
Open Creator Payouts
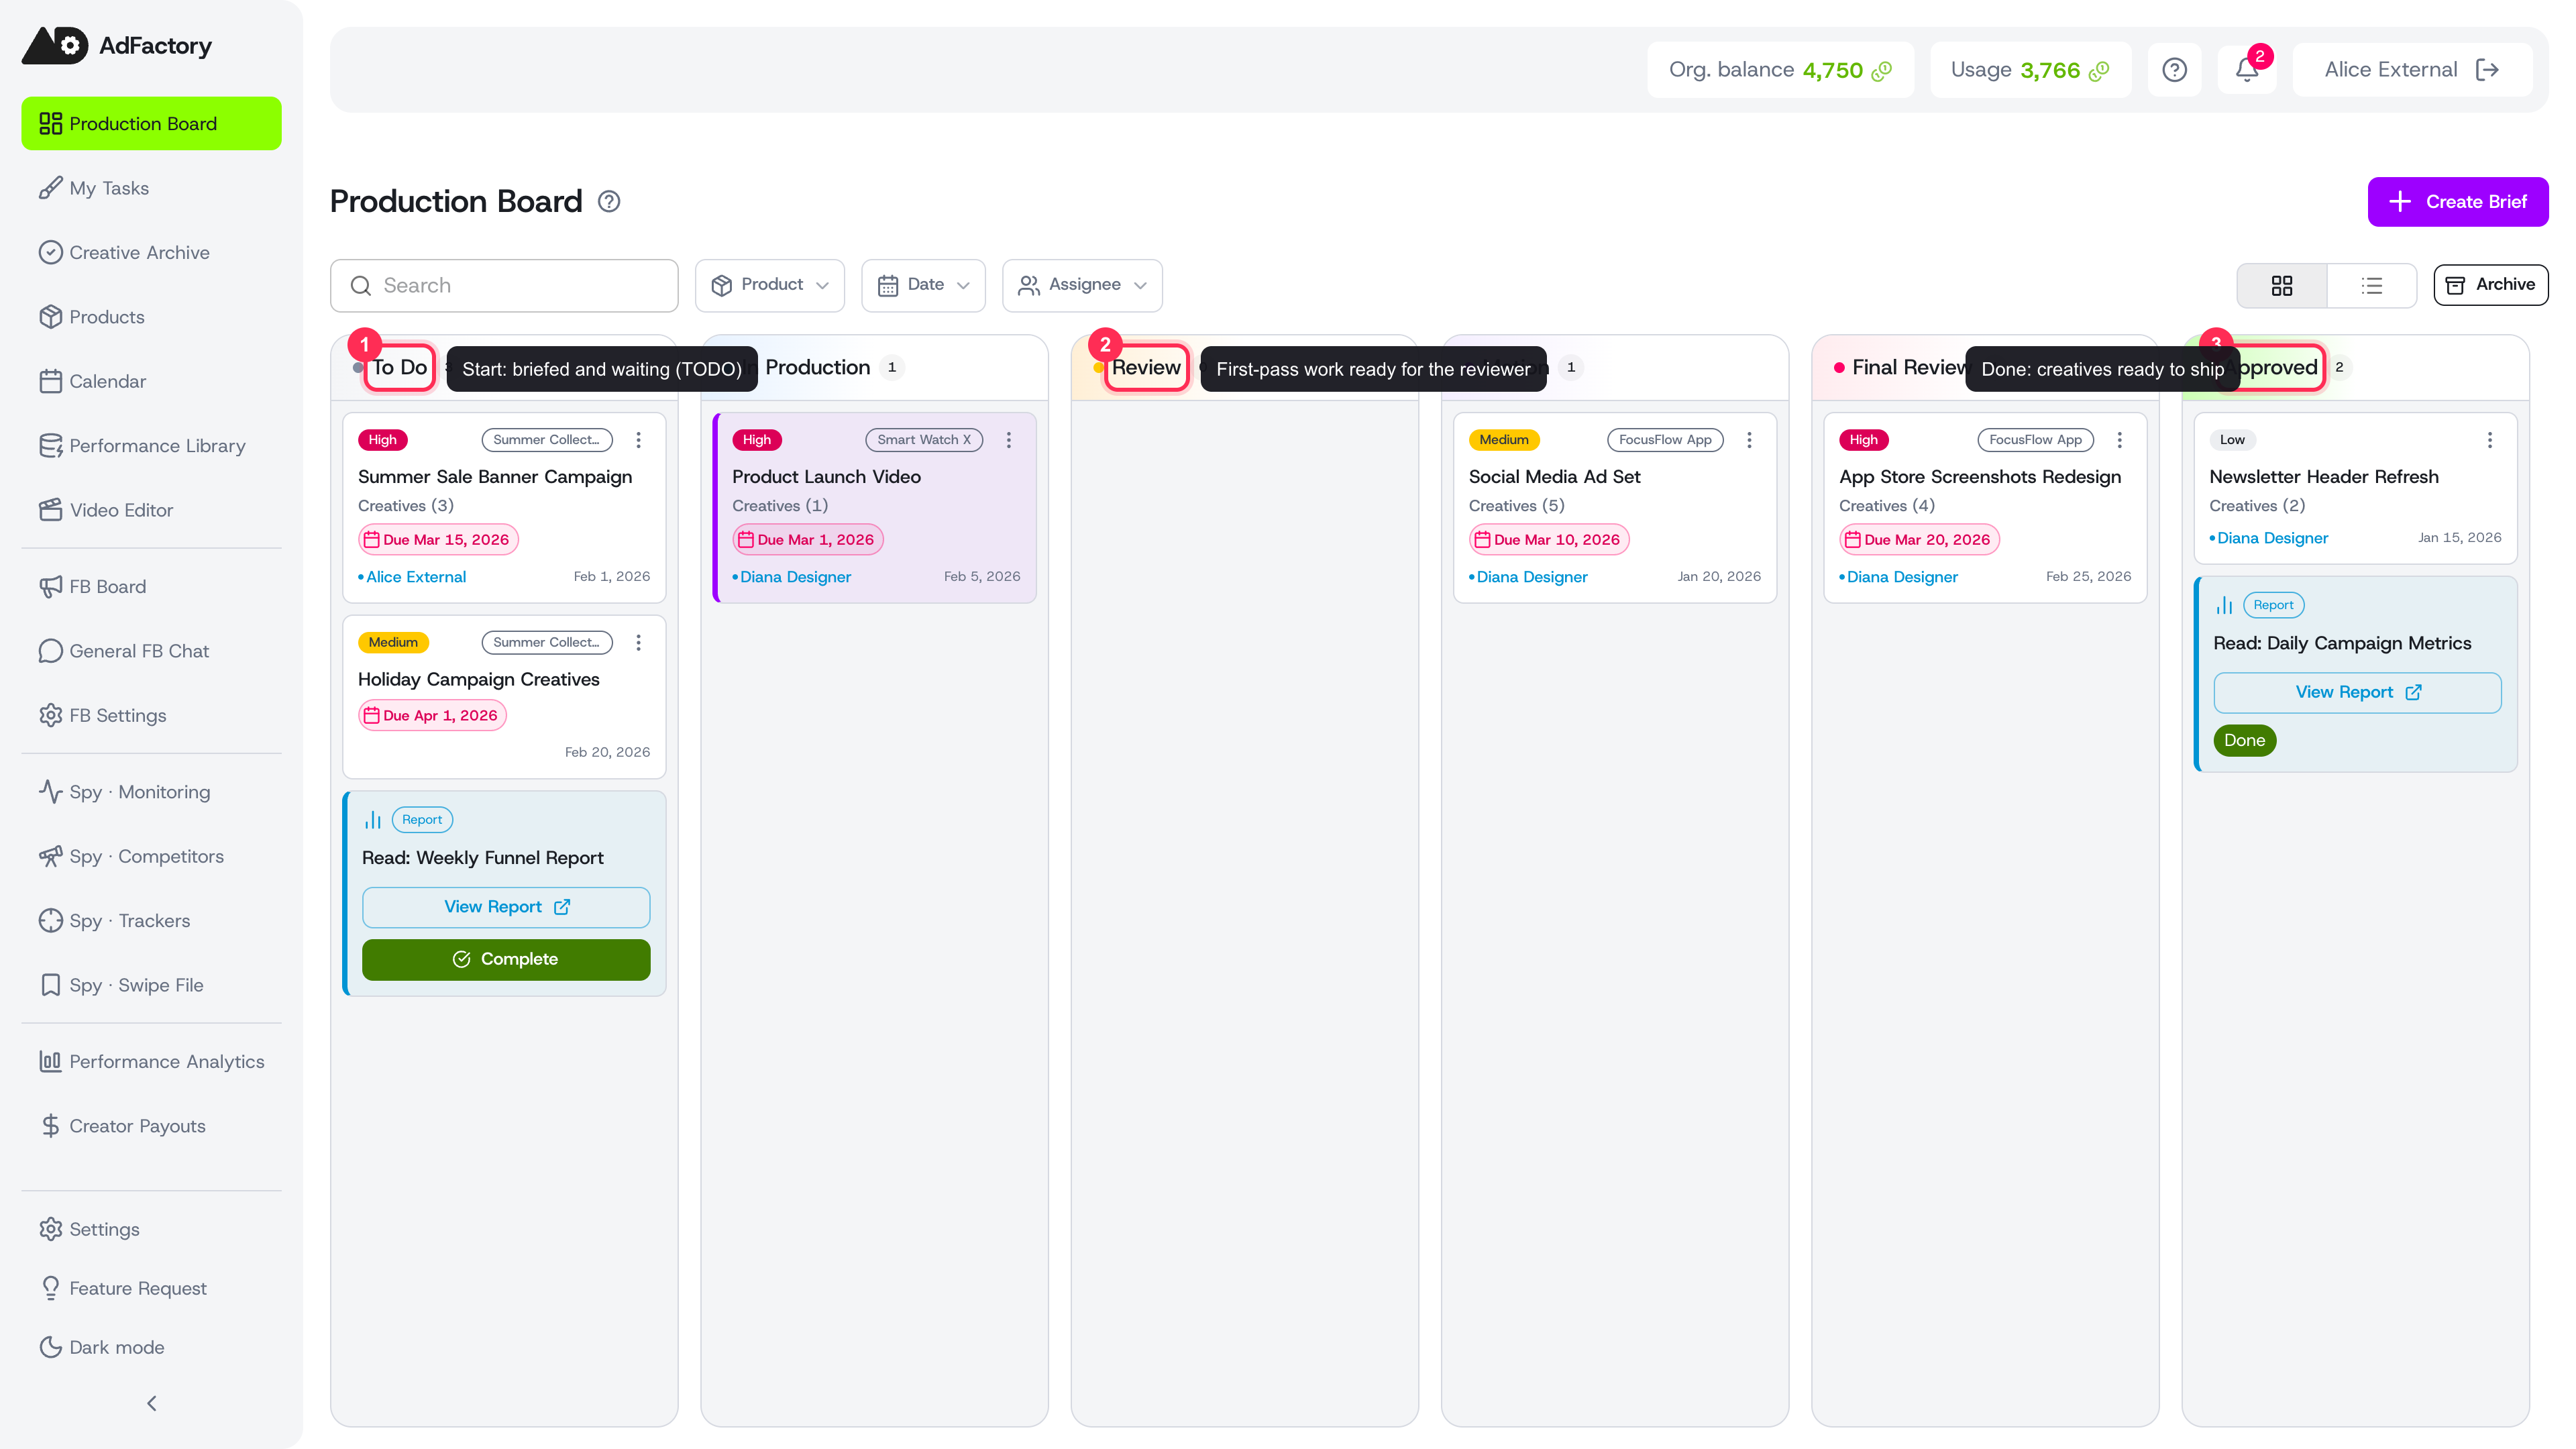[151, 1126]
